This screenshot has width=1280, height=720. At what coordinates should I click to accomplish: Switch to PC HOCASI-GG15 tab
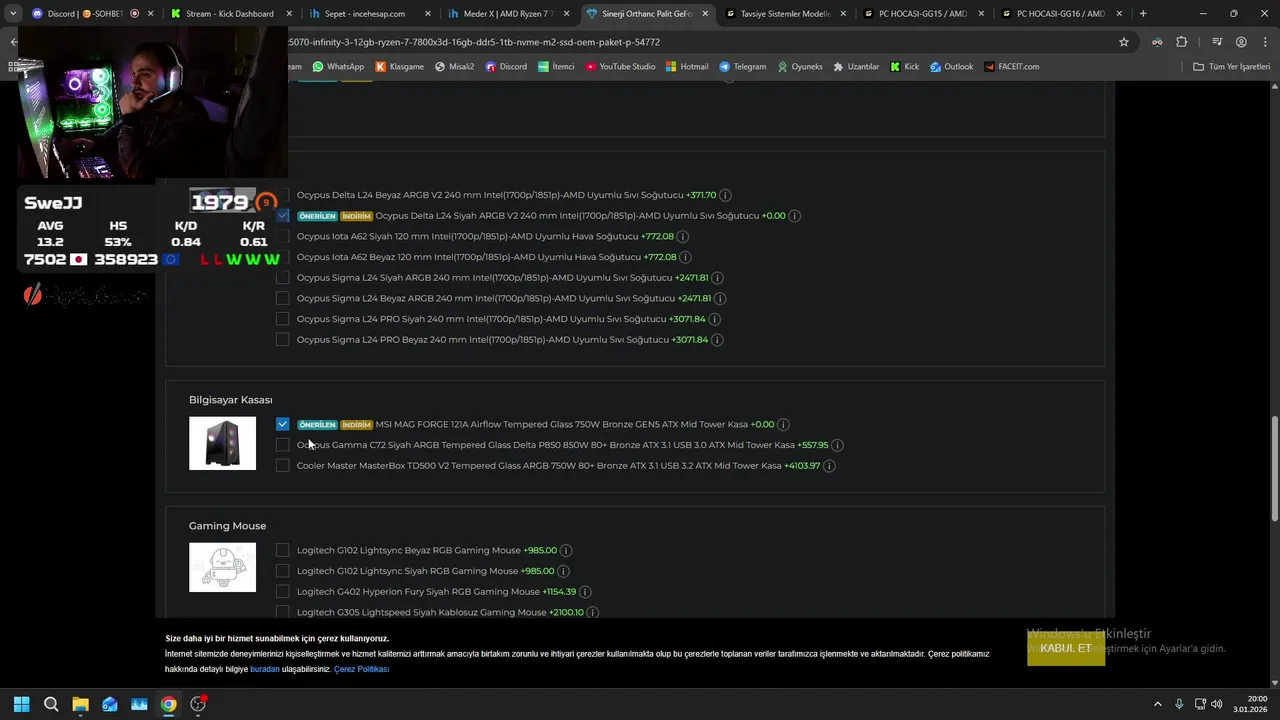tap(922, 14)
